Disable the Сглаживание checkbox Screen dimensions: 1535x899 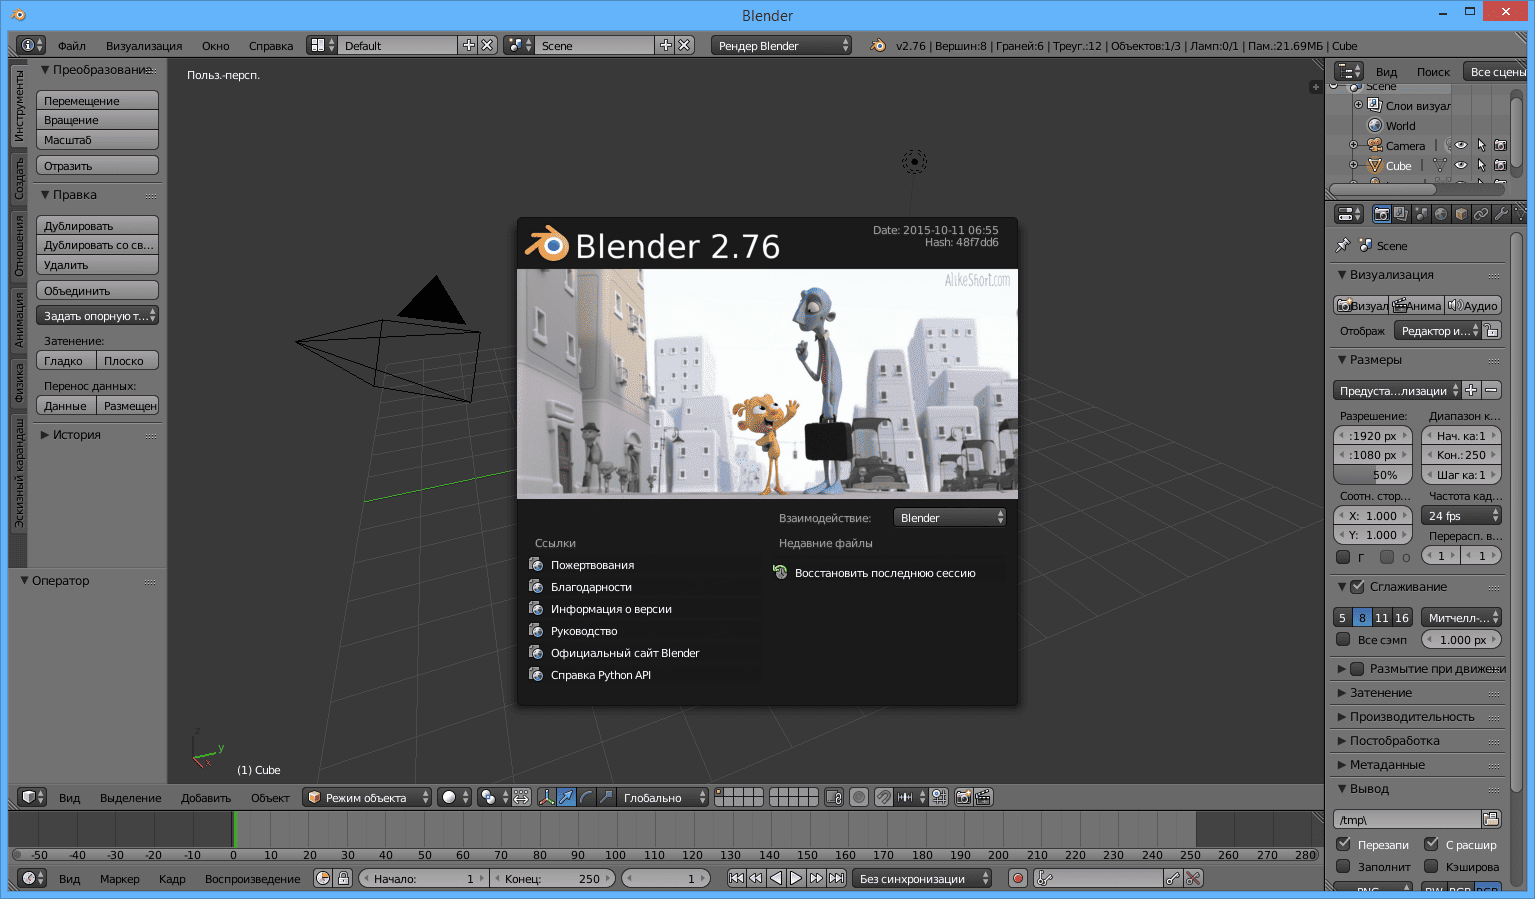1357,587
